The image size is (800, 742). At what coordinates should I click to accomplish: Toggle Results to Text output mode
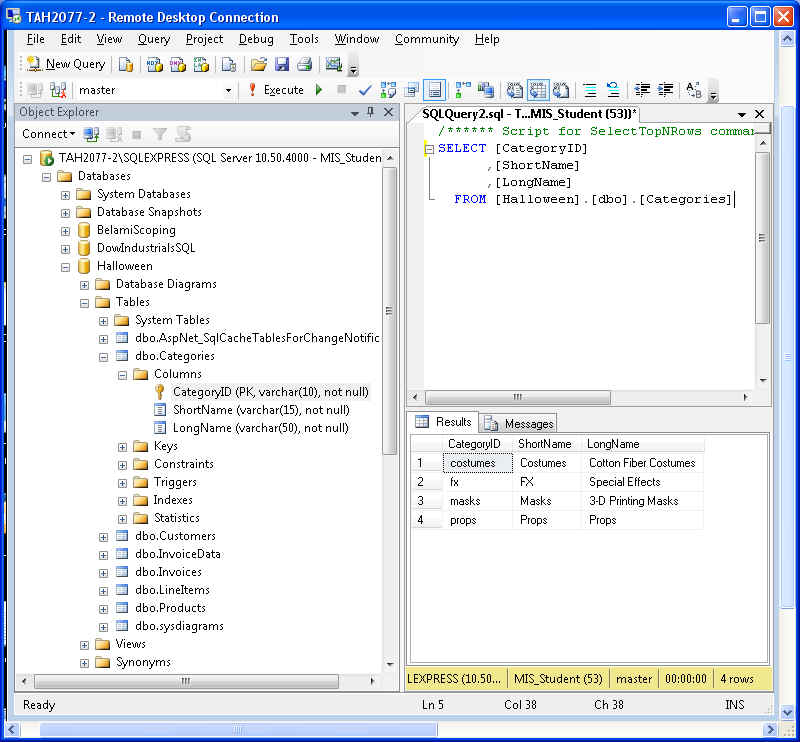tap(515, 90)
